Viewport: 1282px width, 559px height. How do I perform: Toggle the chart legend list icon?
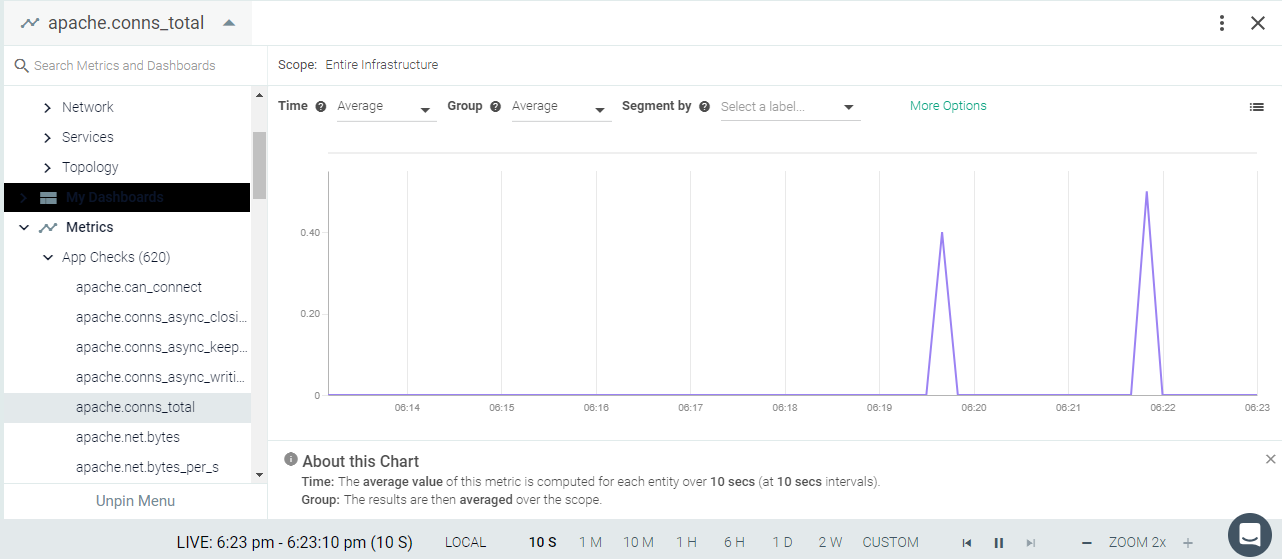point(1257,107)
